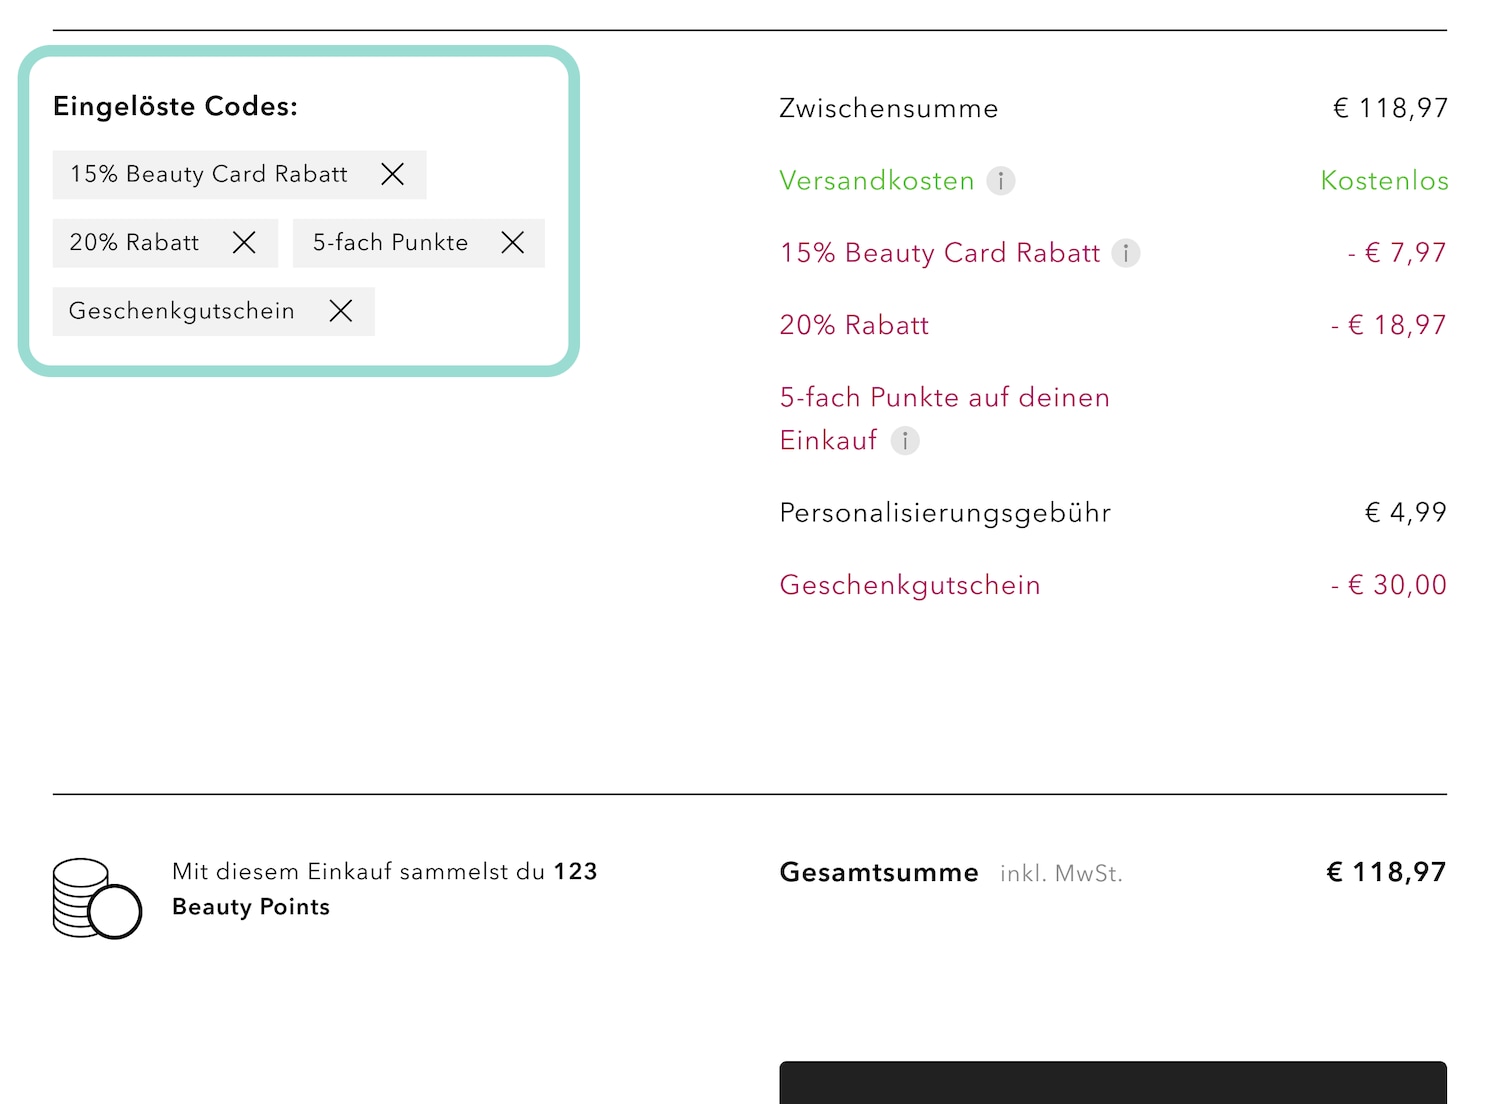1500x1104 pixels.
Task: Open the Zwischensumme line item
Action: pyautogui.click(x=888, y=108)
